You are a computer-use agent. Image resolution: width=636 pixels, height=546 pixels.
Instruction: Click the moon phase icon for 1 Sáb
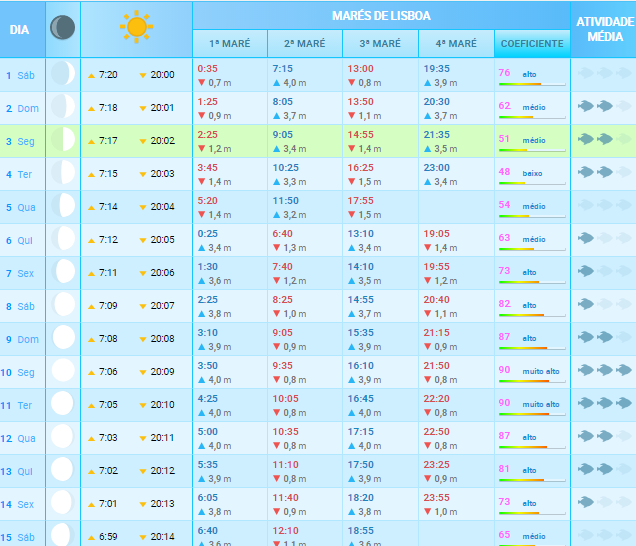pyautogui.click(x=63, y=73)
